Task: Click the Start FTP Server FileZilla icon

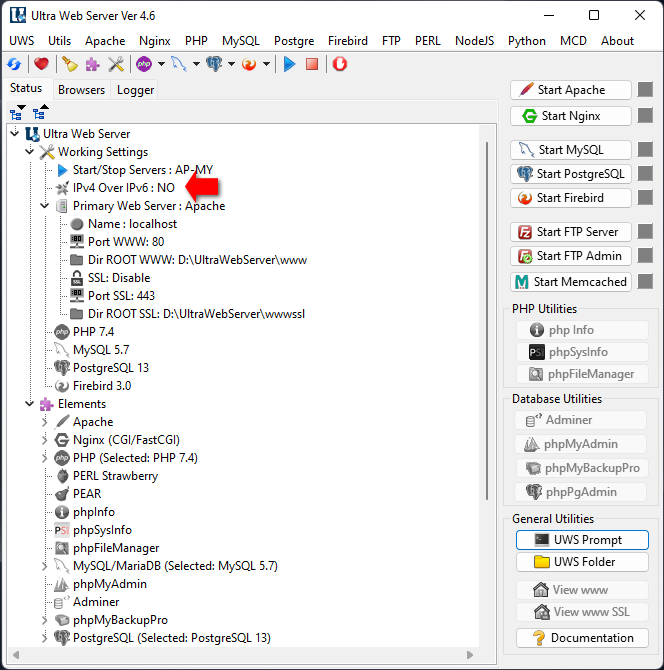Action: click(x=525, y=232)
